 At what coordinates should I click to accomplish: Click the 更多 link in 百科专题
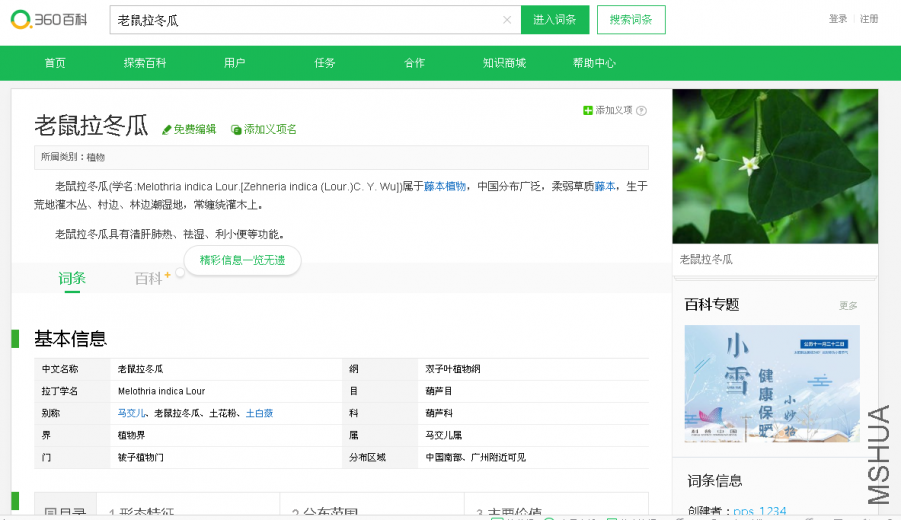click(x=848, y=306)
